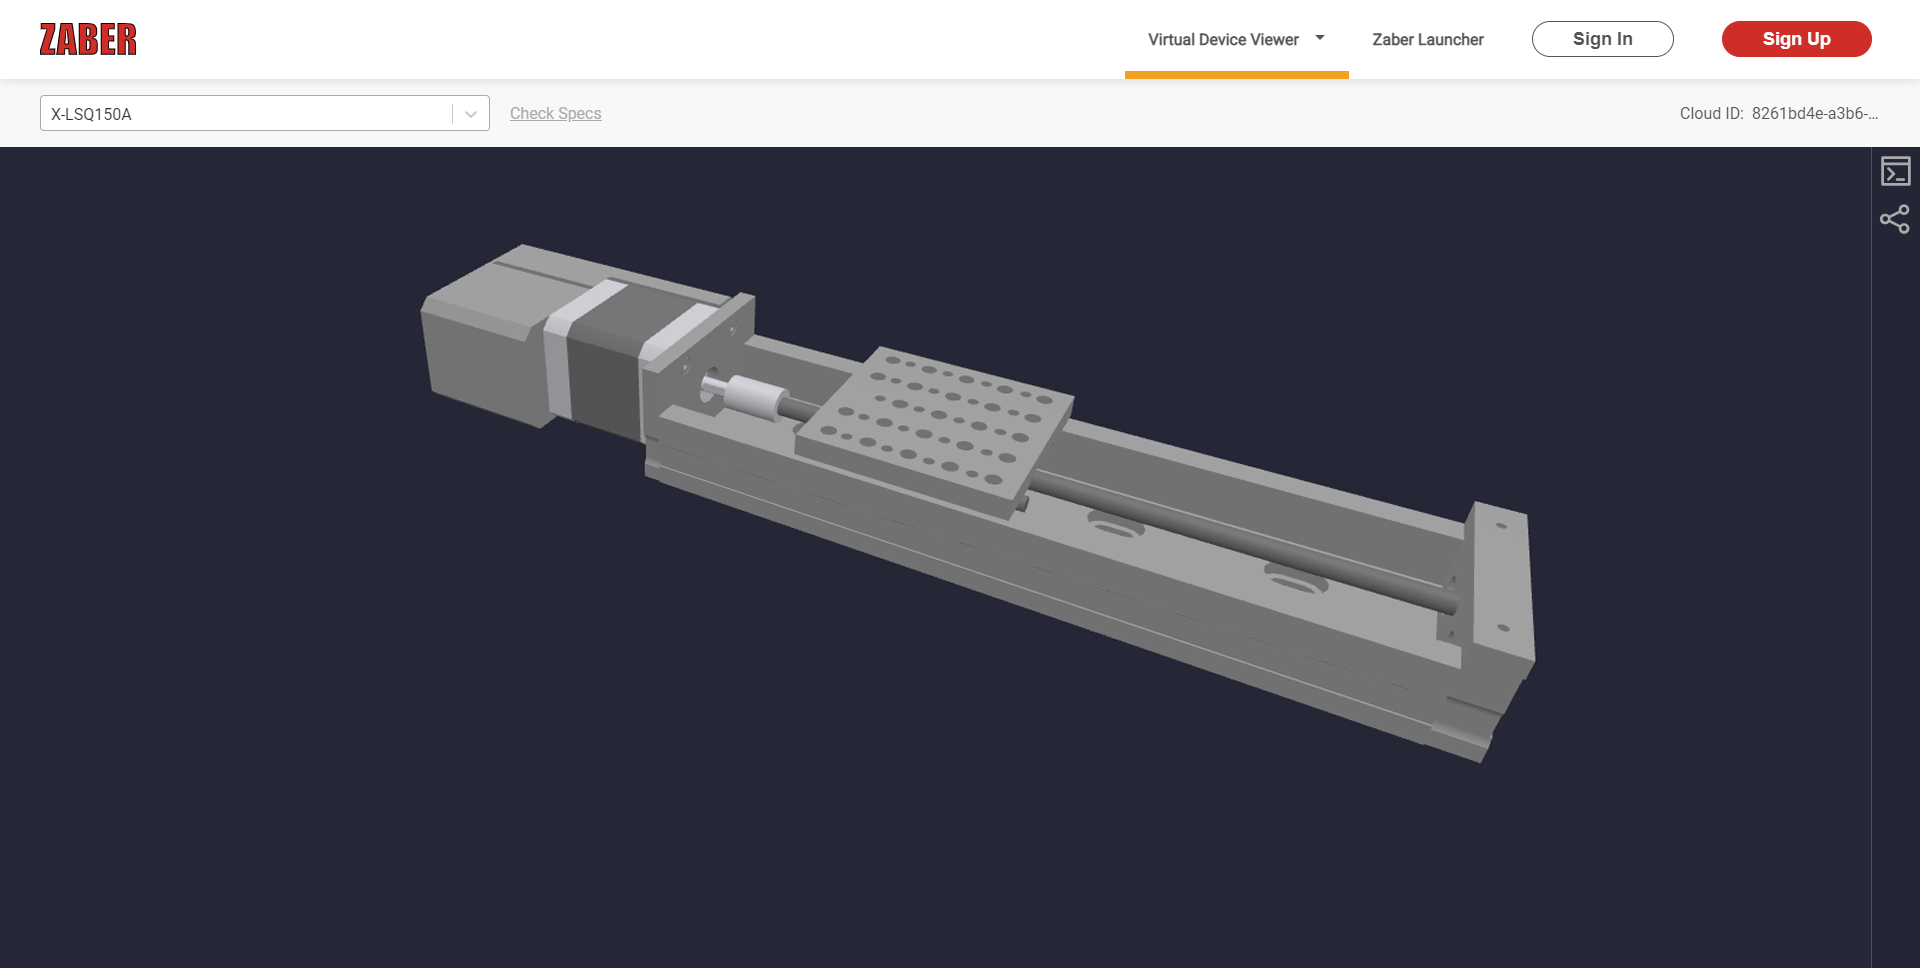
Task: Open the device model selection dropdown
Action: 469,113
